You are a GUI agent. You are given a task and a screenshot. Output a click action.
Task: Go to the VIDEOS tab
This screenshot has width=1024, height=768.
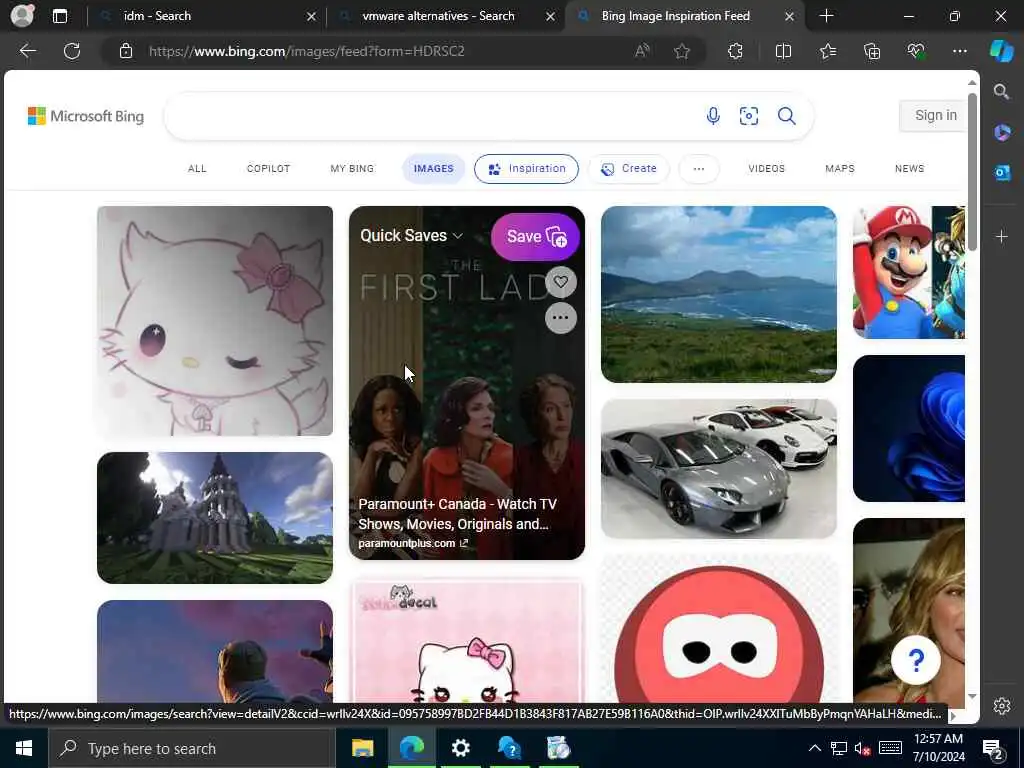pos(767,168)
